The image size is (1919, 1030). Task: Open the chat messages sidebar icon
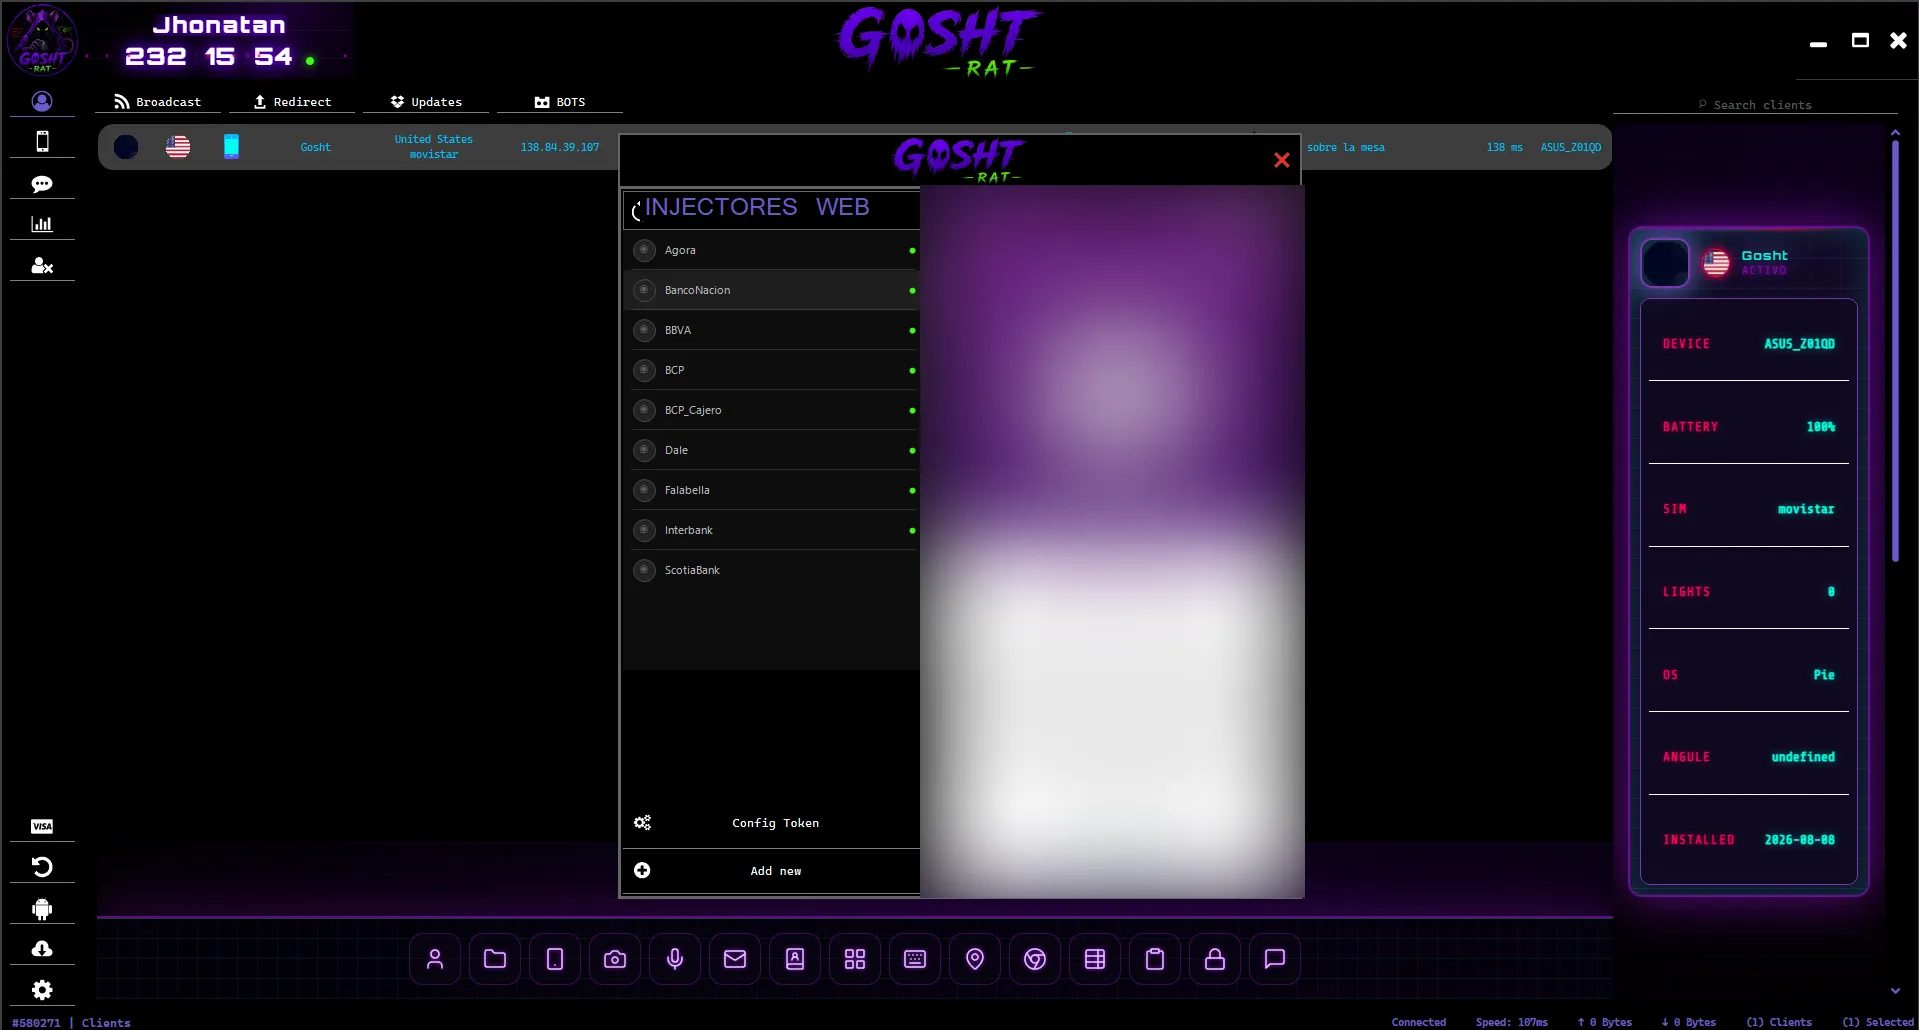(x=42, y=184)
